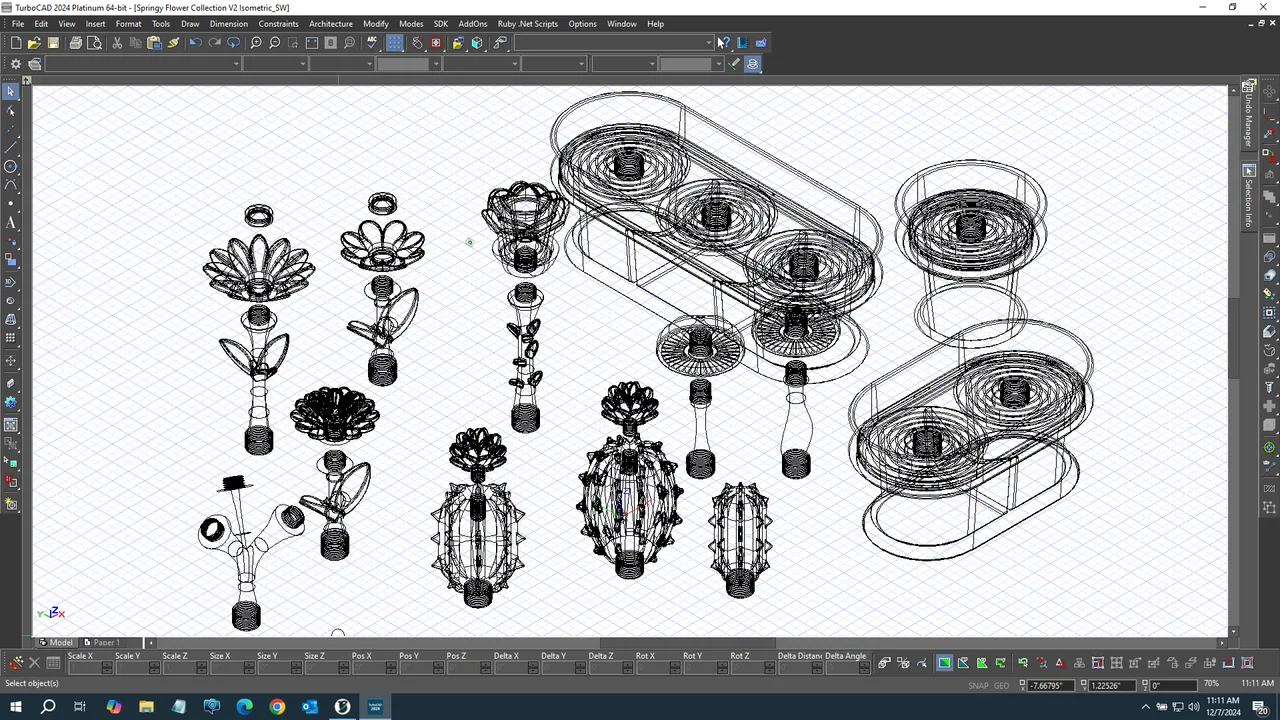Open the Constraints menu
Image resolution: width=1280 pixels, height=720 pixels.
(x=278, y=24)
